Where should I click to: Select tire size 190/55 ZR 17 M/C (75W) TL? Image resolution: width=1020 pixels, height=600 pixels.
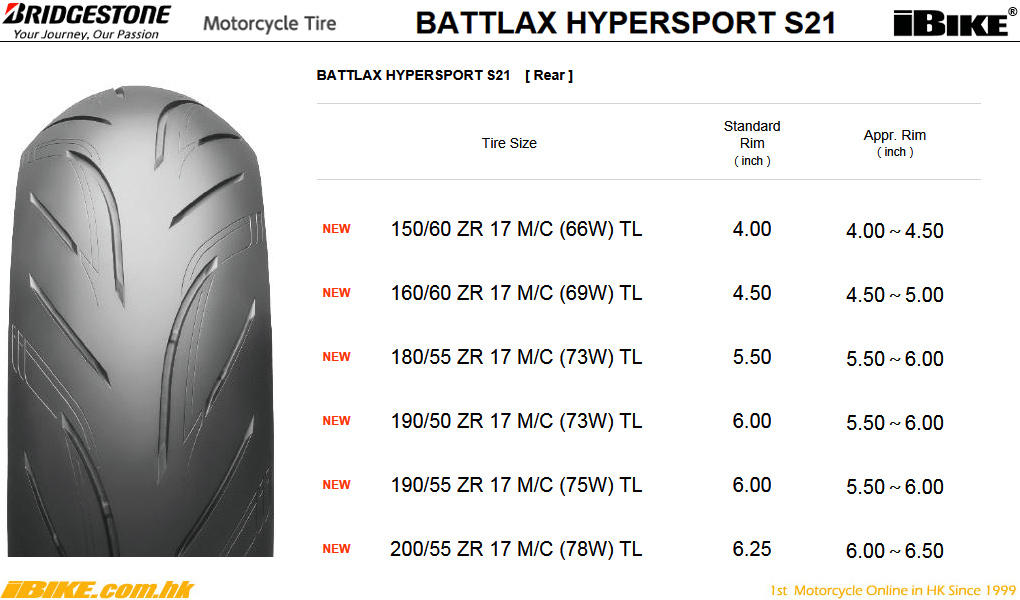pos(516,485)
